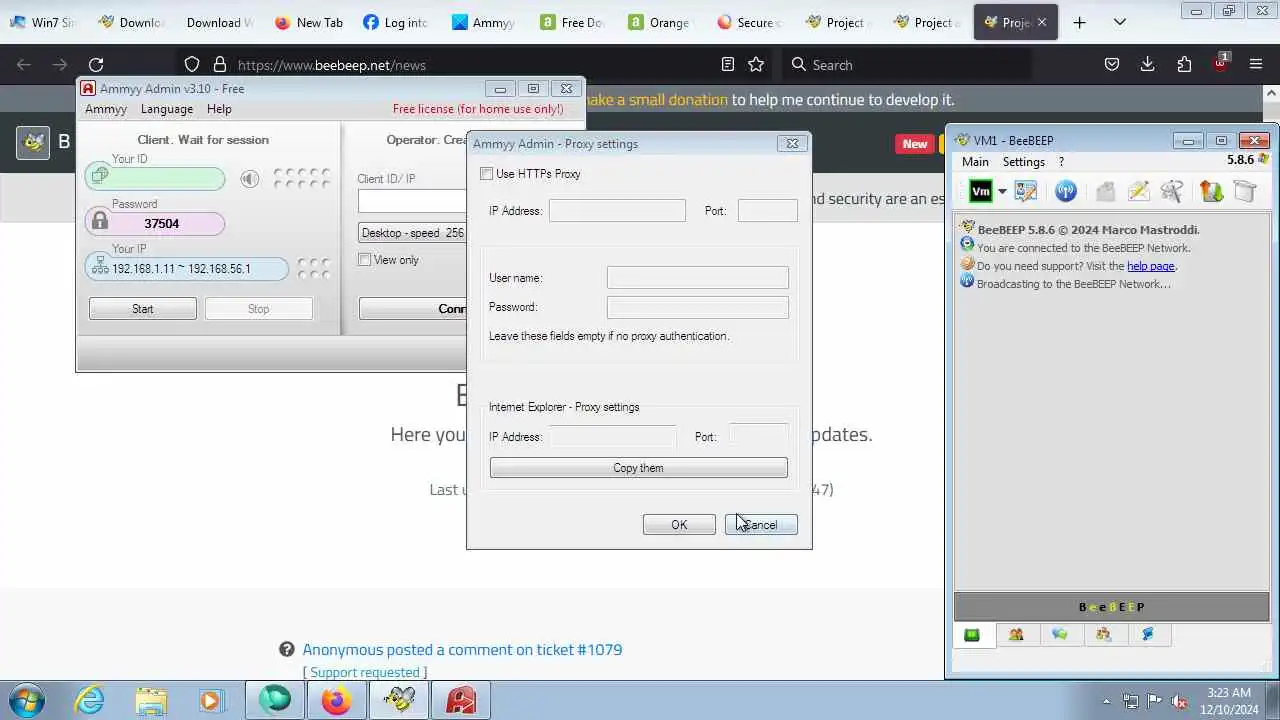Open the Pocket icon in Firefox toolbar
Screen dimensions: 1280x720
[x=1112, y=65]
